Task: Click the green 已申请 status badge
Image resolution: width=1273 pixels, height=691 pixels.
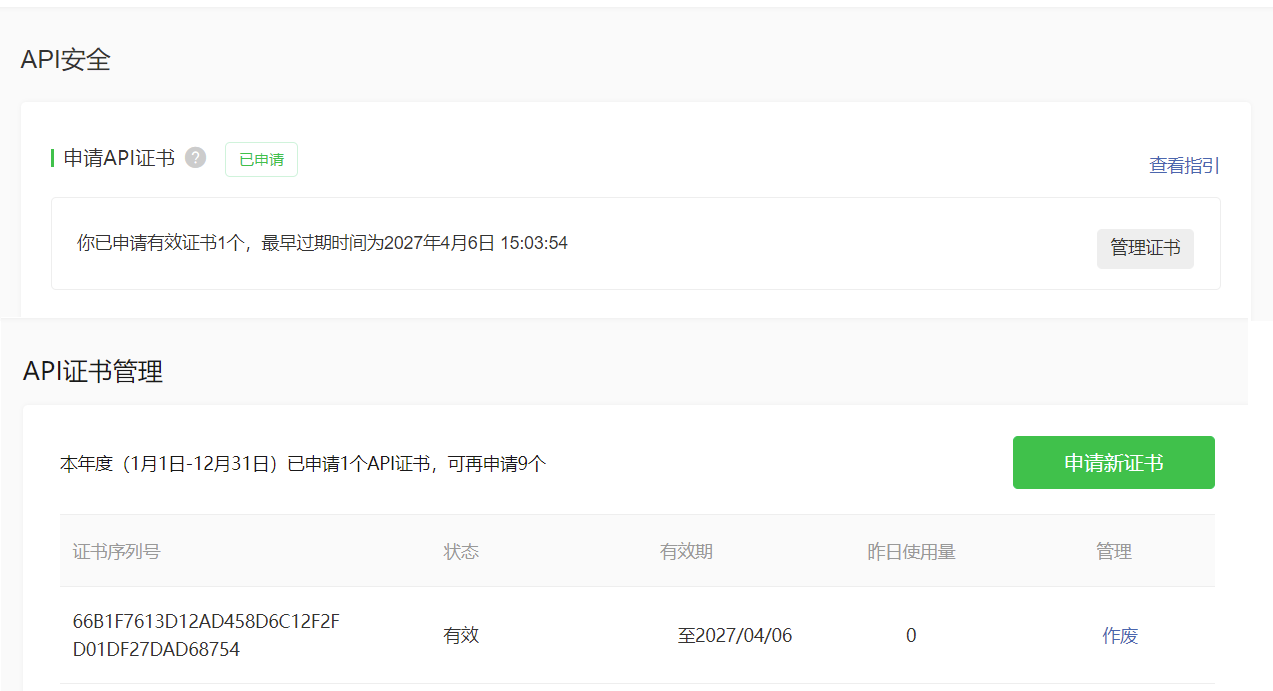Action: pyautogui.click(x=261, y=159)
